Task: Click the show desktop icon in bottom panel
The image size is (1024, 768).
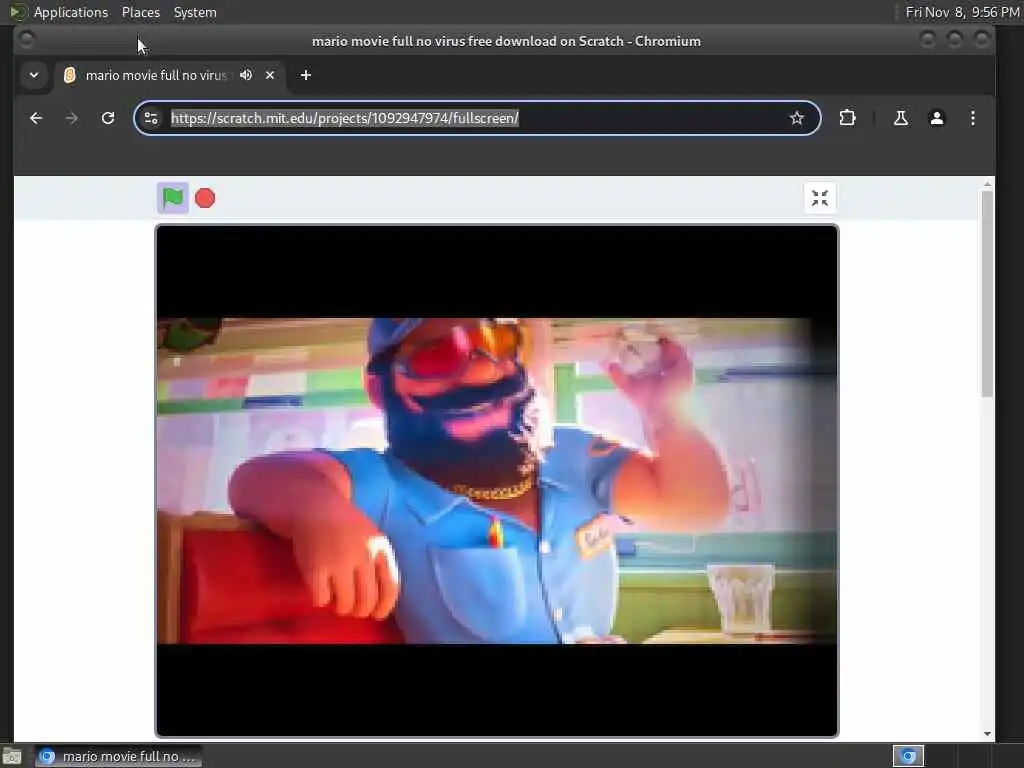Action: (x=12, y=756)
